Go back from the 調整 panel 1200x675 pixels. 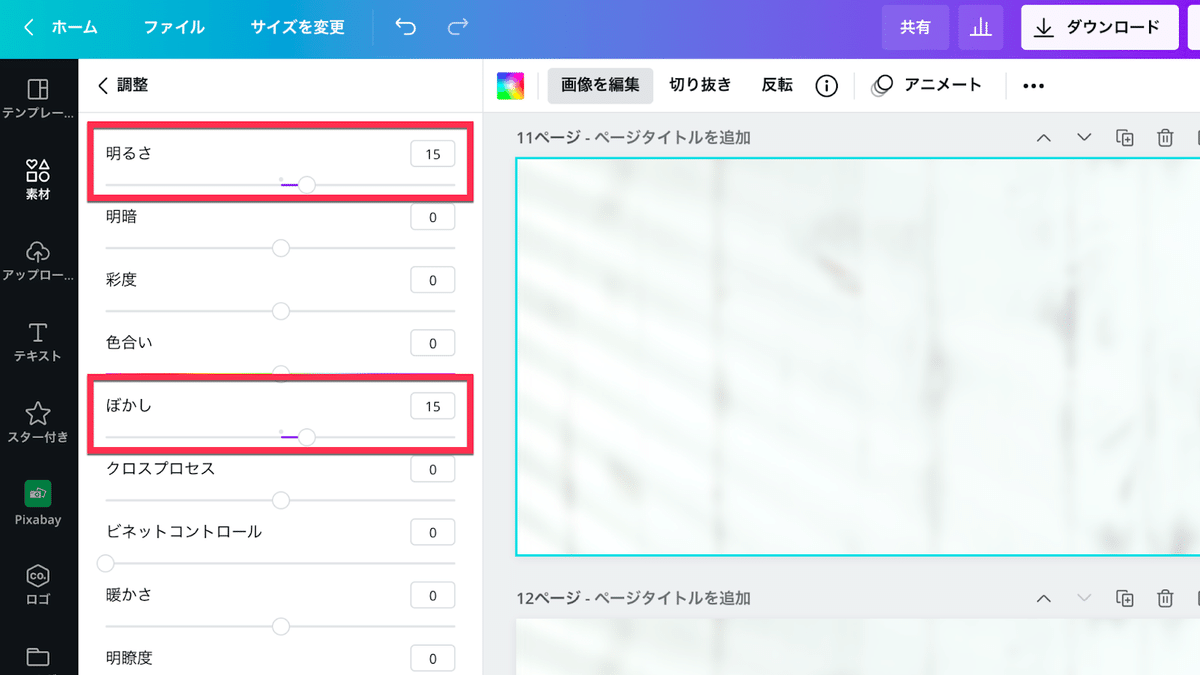[x=103, y=86]
